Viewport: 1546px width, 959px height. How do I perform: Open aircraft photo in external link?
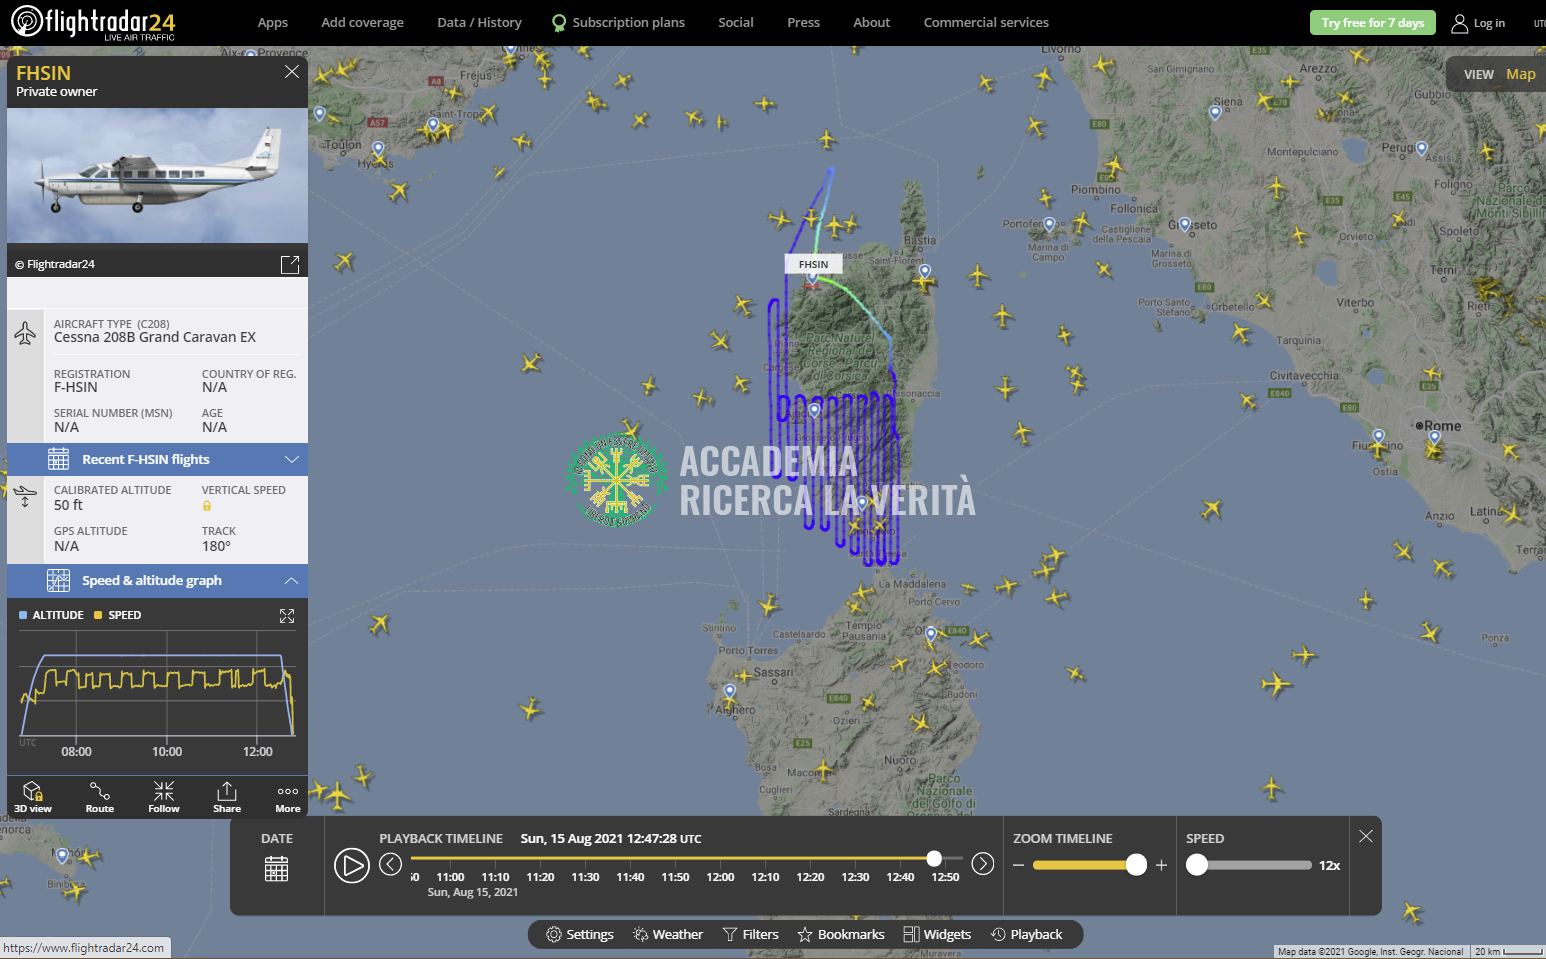tap(290, 264)
